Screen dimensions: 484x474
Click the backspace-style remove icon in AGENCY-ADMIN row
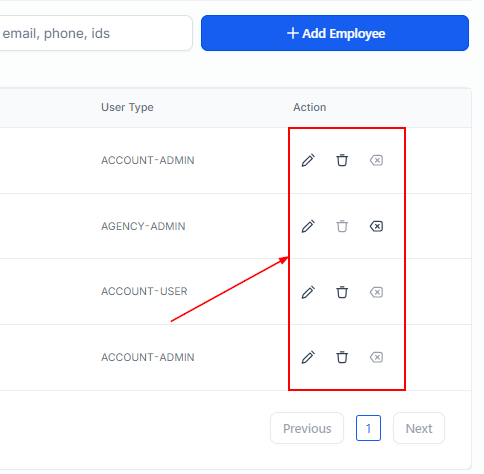(x=376, y=226)
